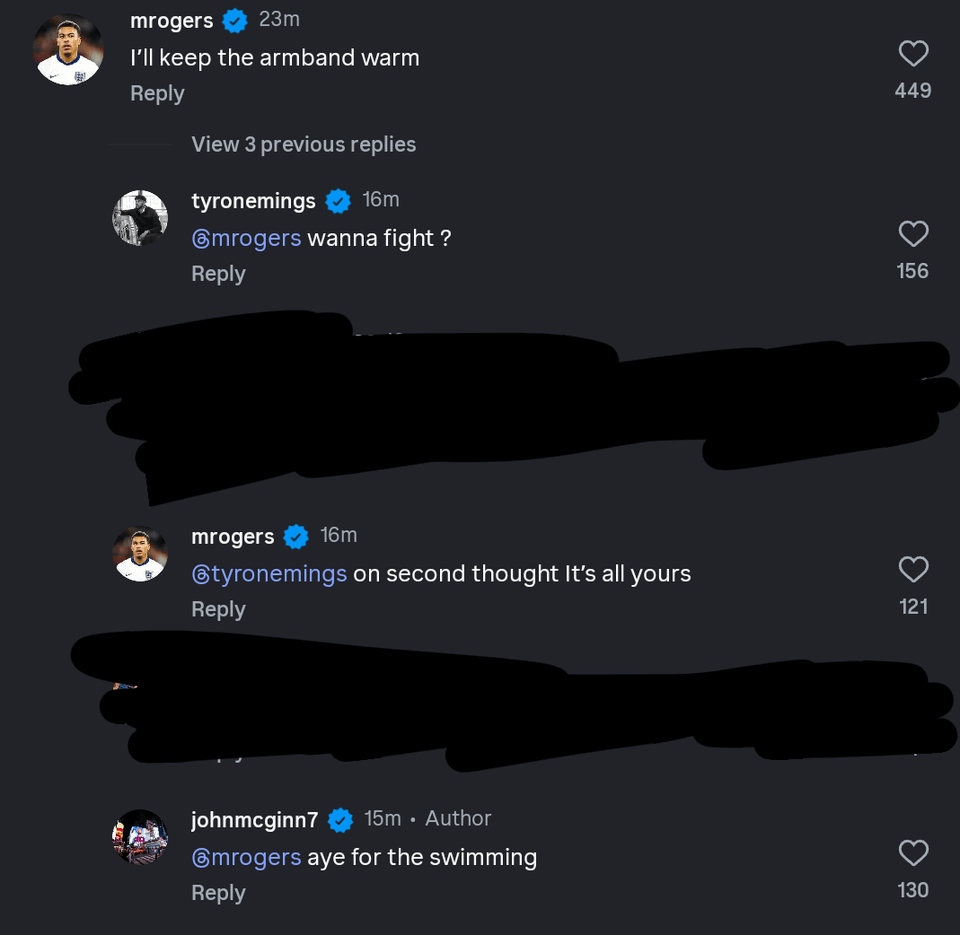Reply to johnmcginn7's swimming comment
Viewport: 960px width, 935px height.
point(218,892)
